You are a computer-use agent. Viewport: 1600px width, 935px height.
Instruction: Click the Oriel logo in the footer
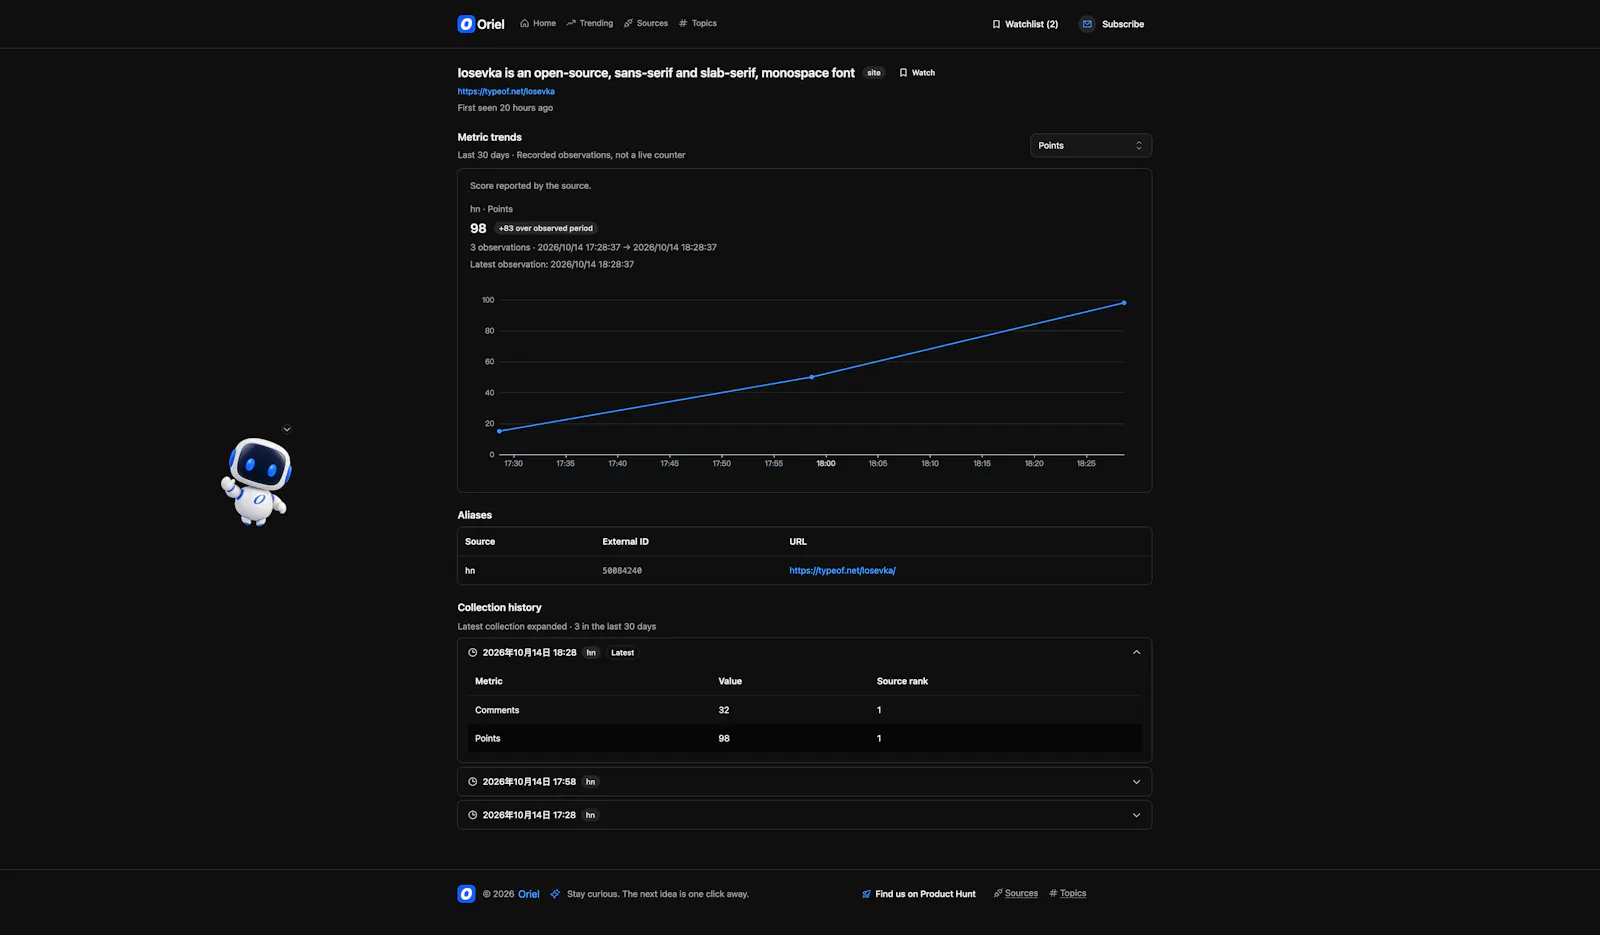[x=466, y=894]
